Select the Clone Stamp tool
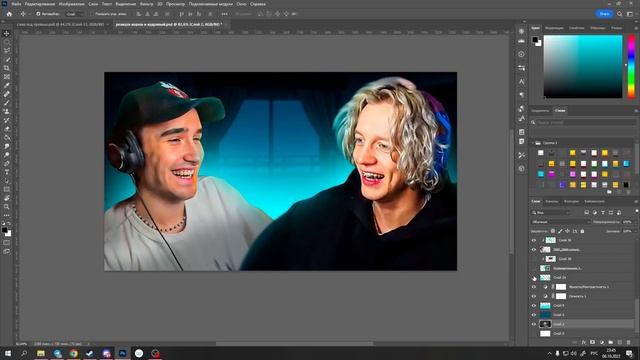Viewport: 640px width, 360px height. [7, 111]
